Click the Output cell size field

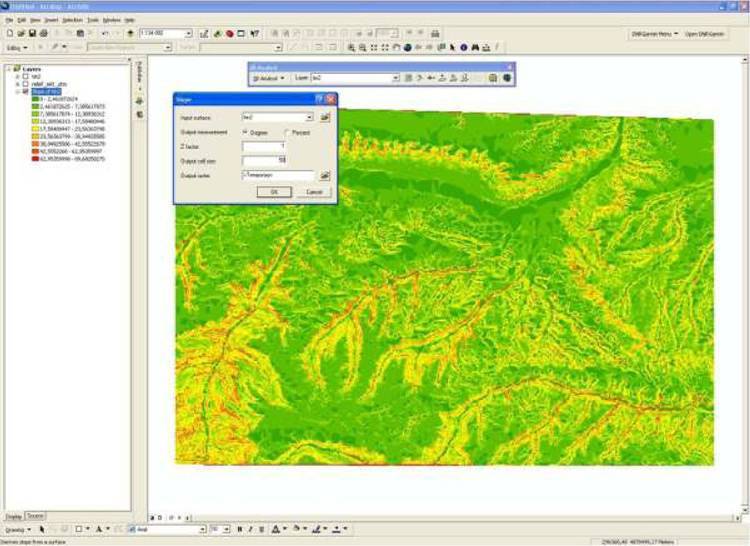[x=264, y=161]
